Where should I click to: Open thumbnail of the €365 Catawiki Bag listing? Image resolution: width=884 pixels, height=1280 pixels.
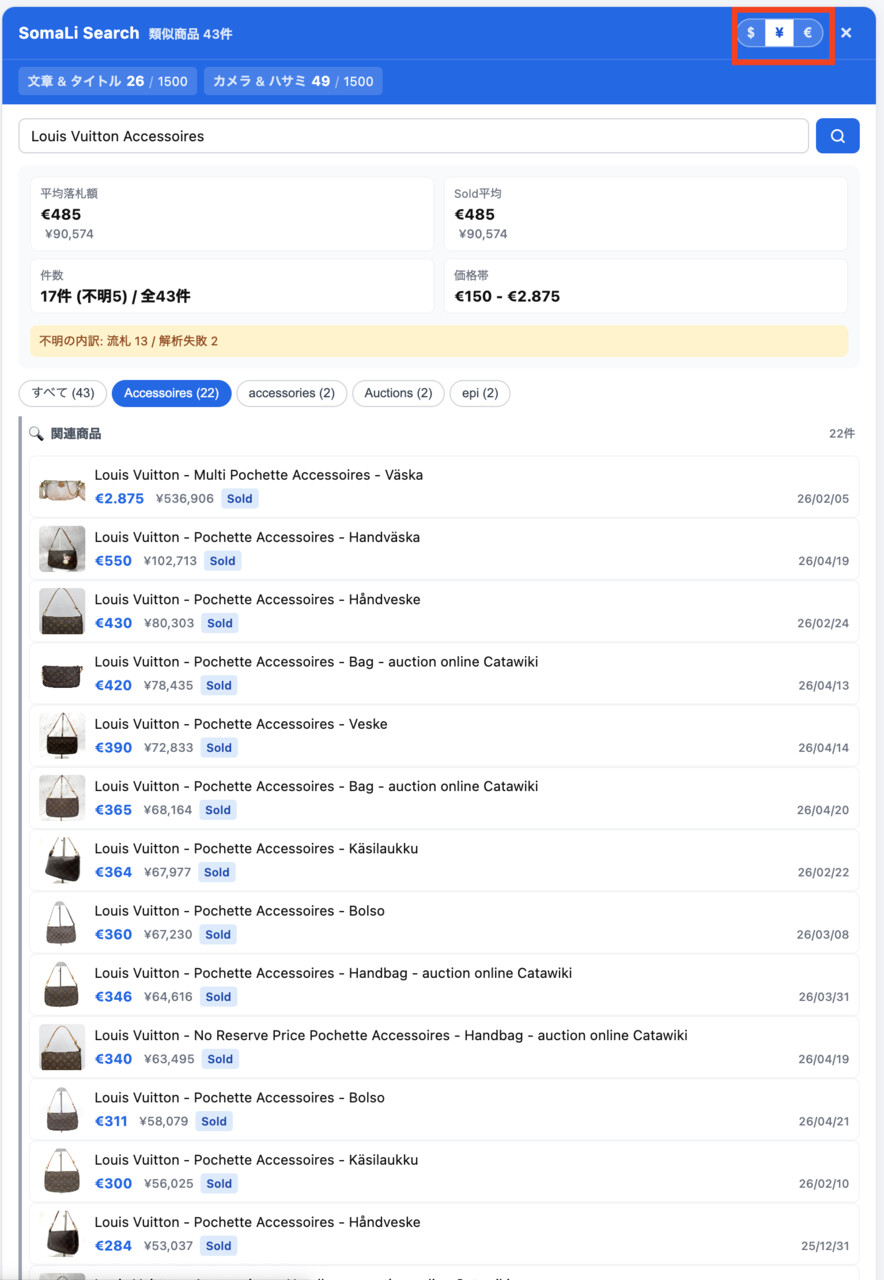(62, 798)
